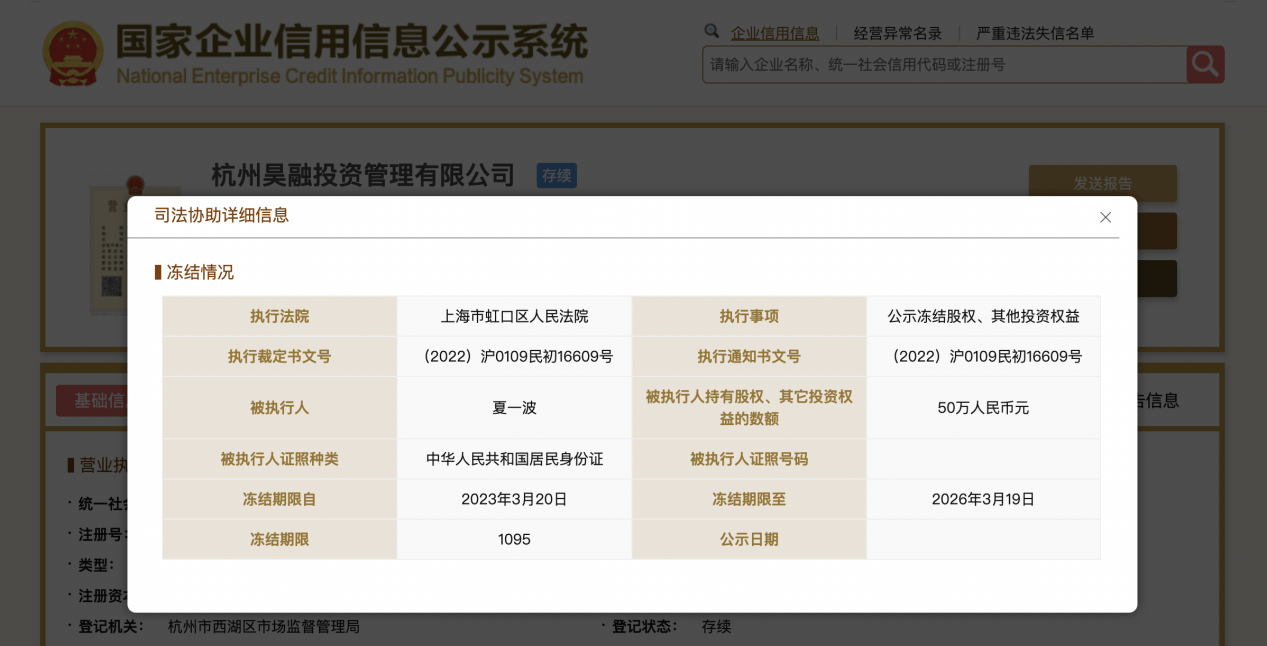Open the business license thumbnail image
This screenshot has width=1267, height=646.
pos(118,250)
